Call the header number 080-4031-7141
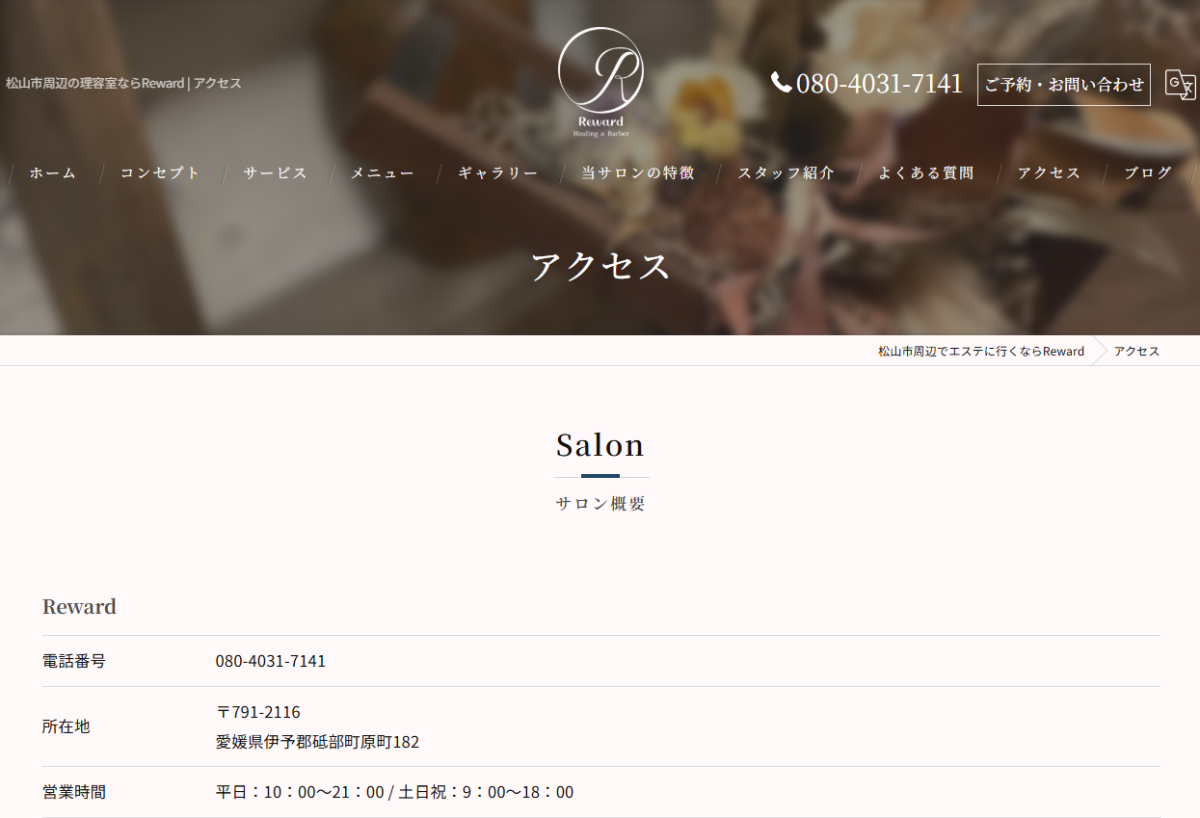Screen dimensions: 1200x818 tap(879, 84)
